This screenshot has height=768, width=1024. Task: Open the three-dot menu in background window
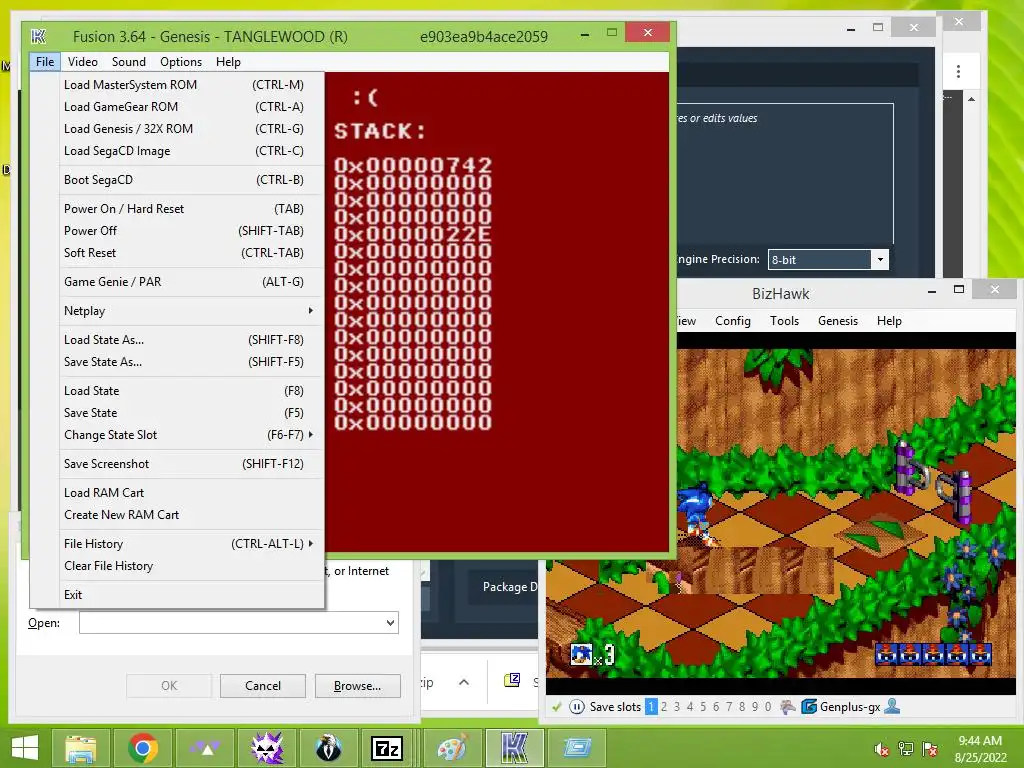[958, 71]
